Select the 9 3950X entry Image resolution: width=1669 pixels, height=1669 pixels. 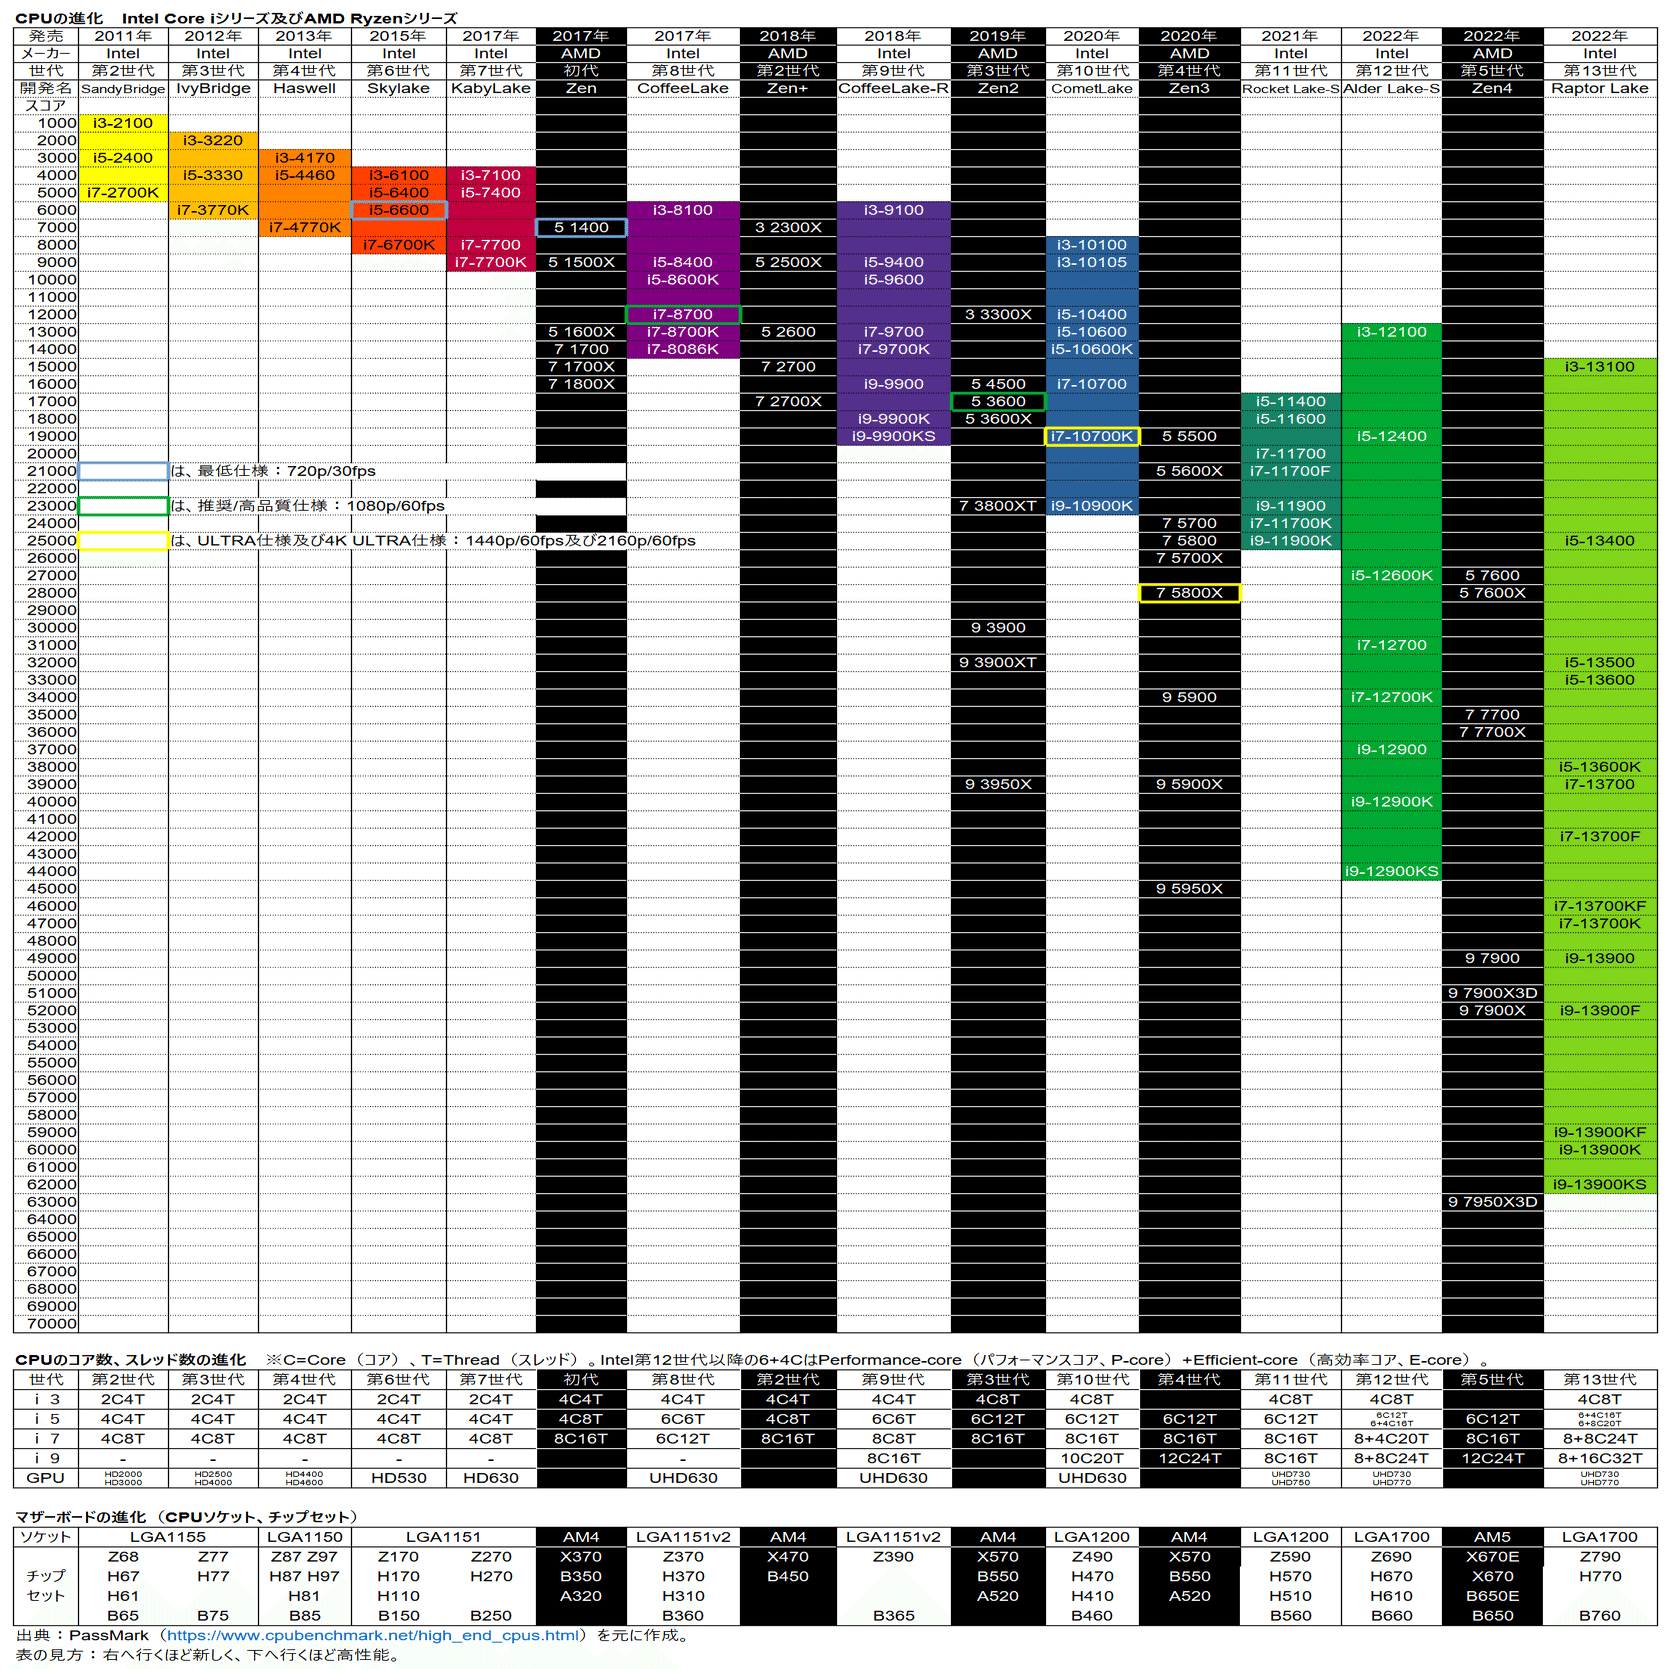(998, 784)
